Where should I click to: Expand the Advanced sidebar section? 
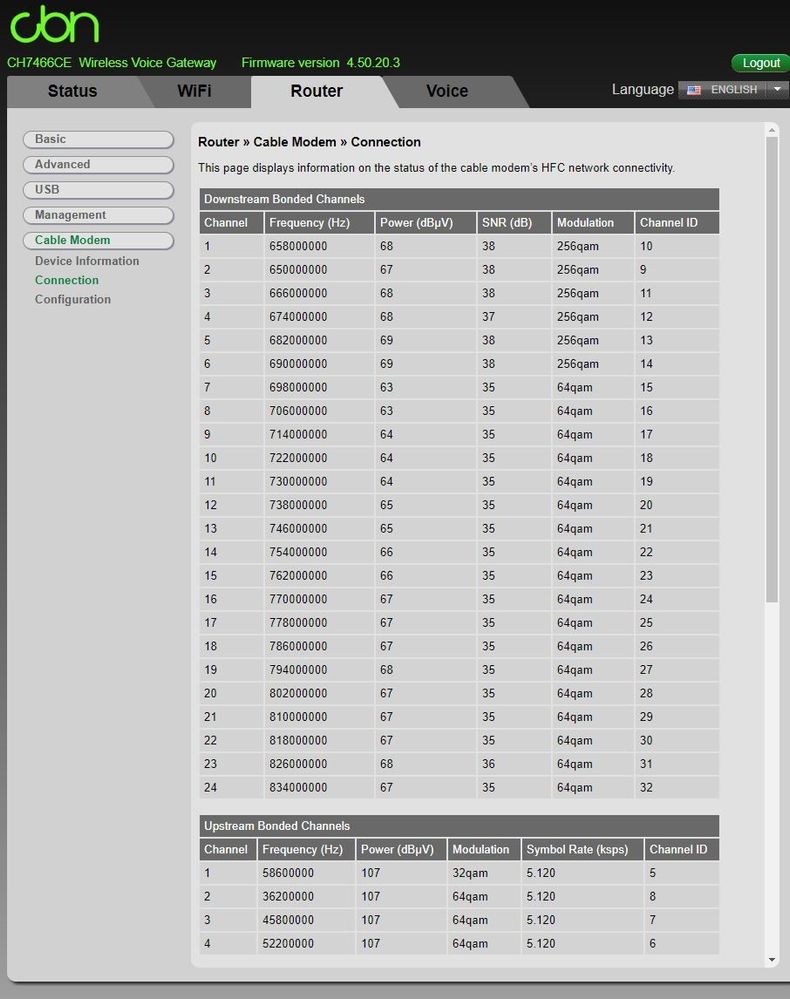coord(98,164)
